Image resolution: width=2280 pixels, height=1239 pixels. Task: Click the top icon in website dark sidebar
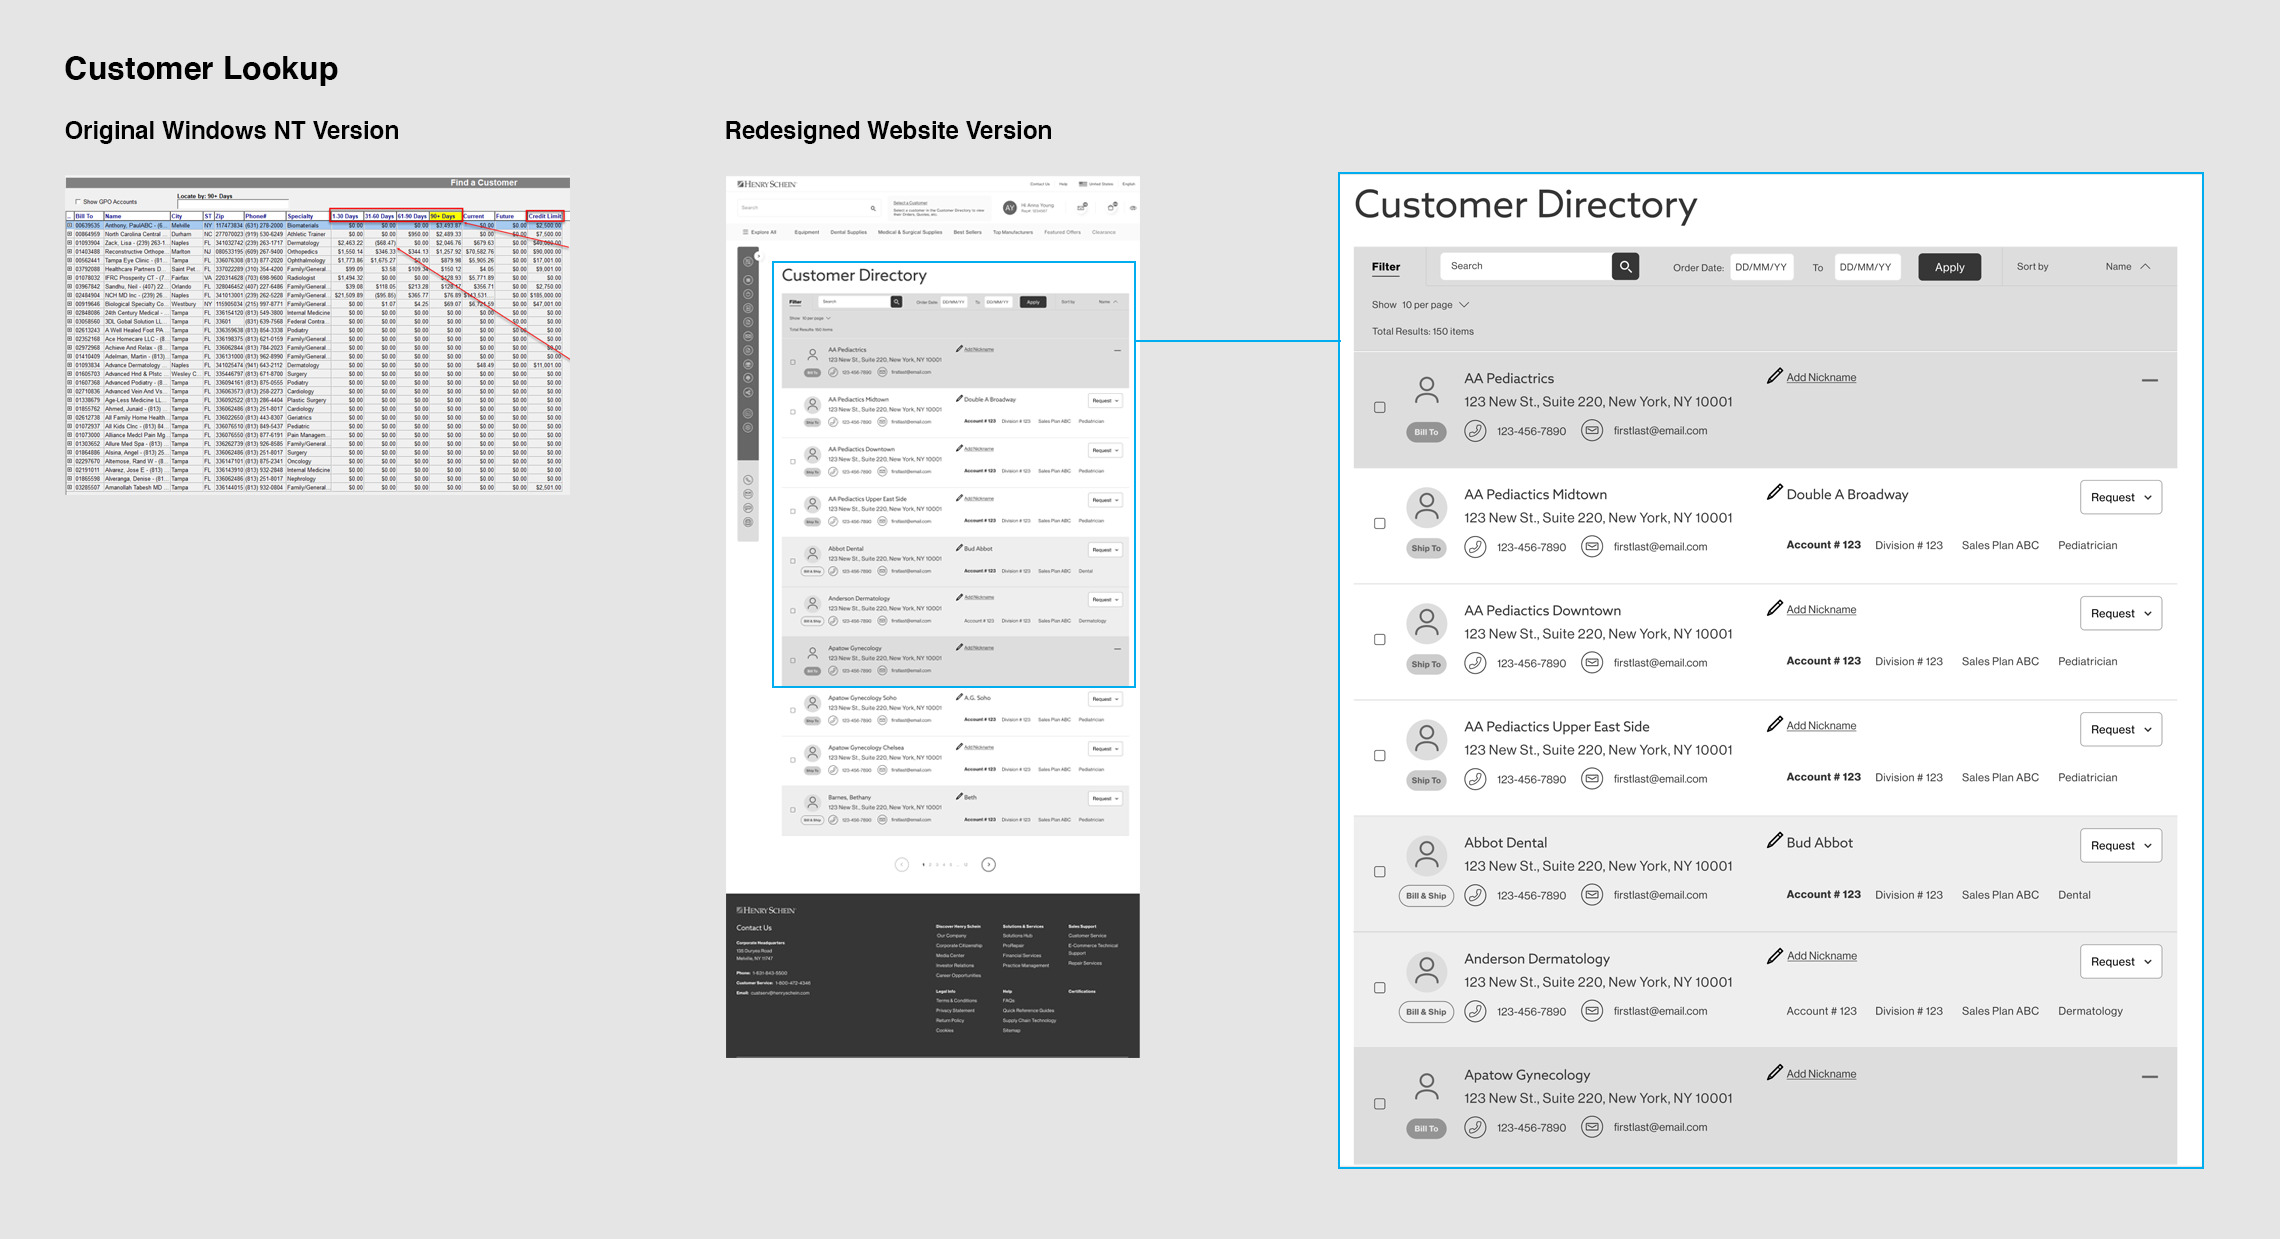(748, 261)
